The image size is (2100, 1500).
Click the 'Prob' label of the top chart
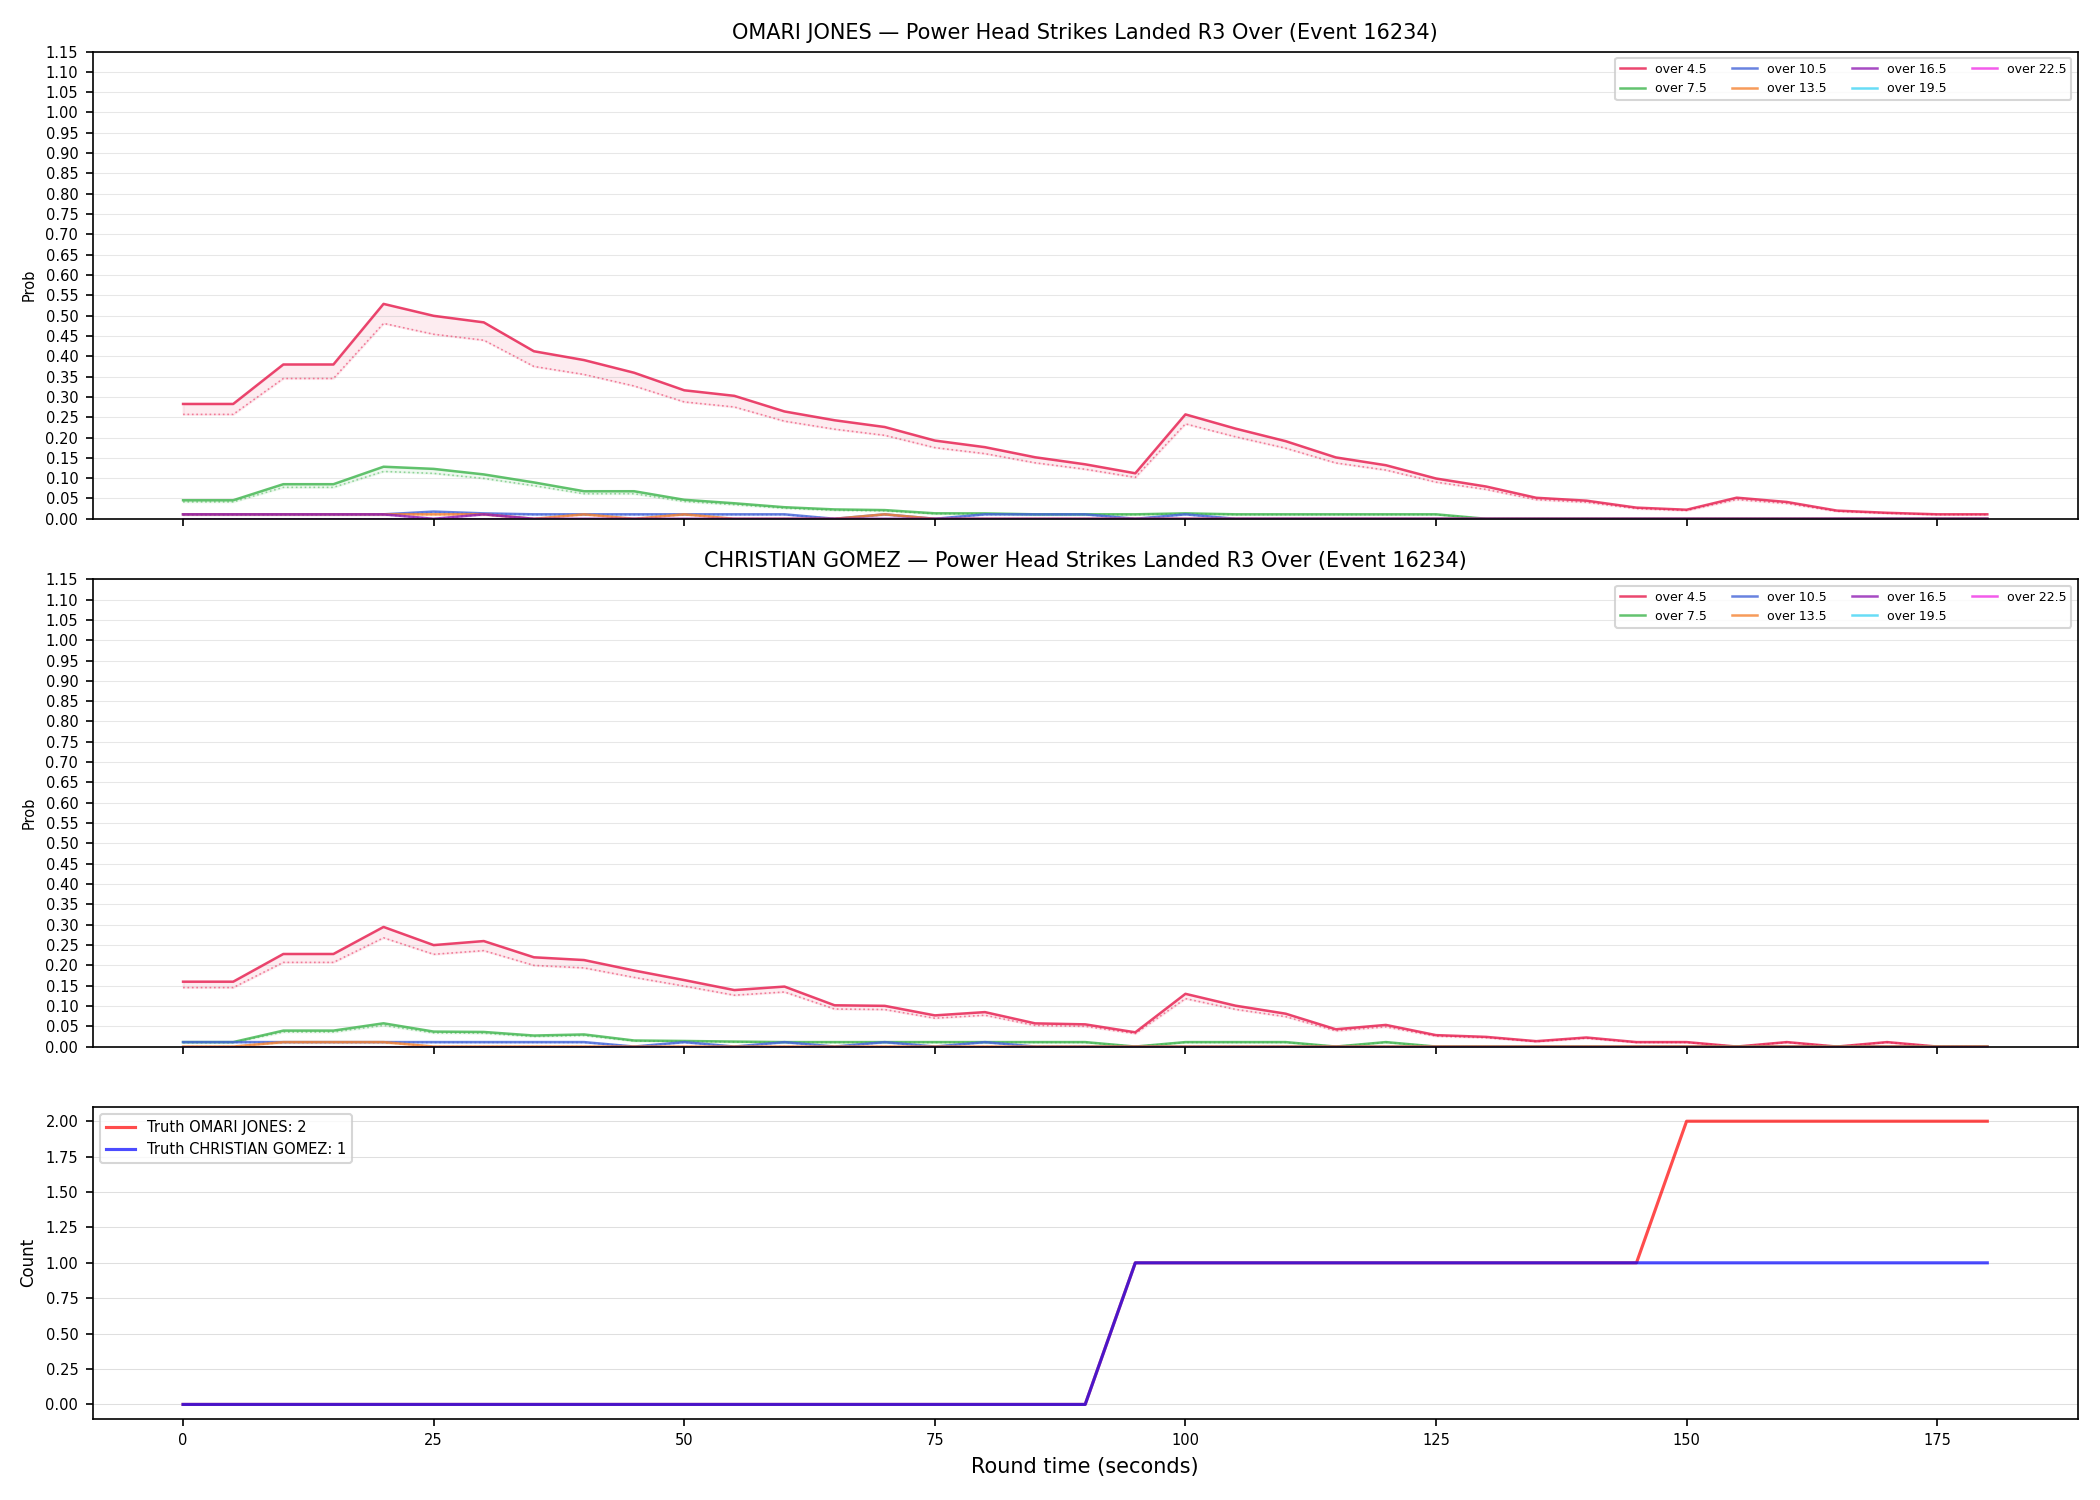pos(28,286)
